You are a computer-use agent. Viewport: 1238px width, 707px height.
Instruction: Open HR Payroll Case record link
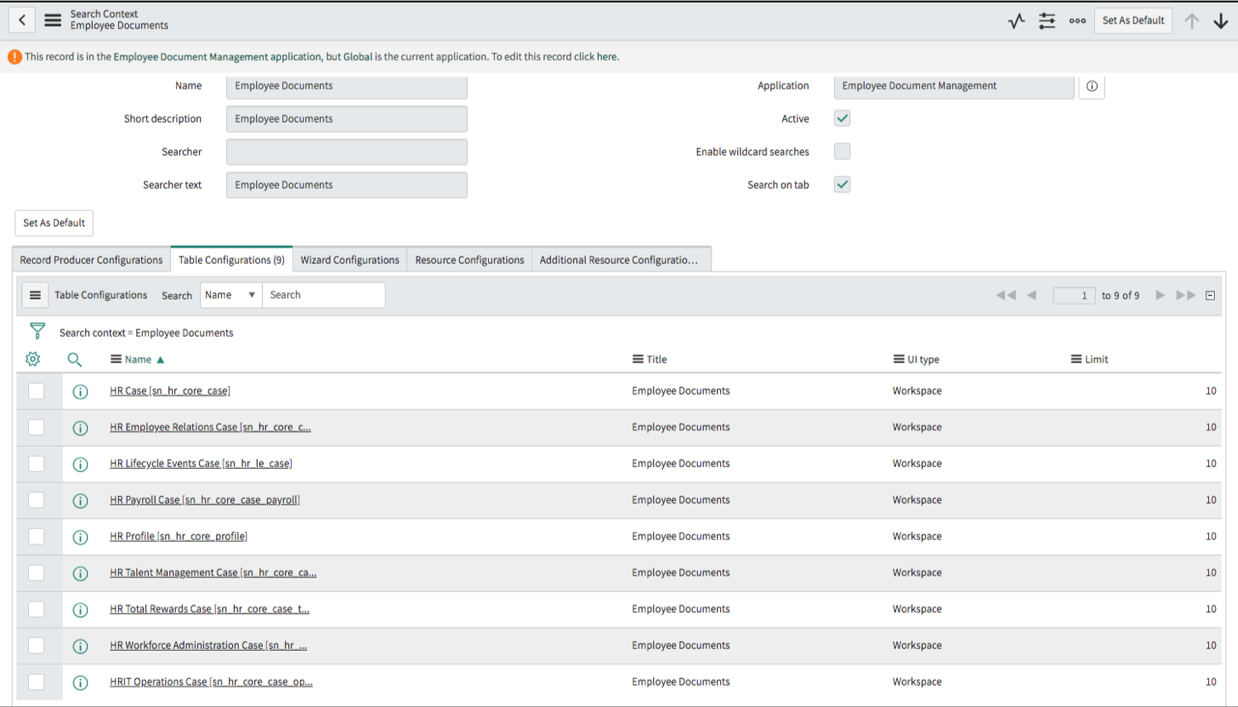(205, 500)
